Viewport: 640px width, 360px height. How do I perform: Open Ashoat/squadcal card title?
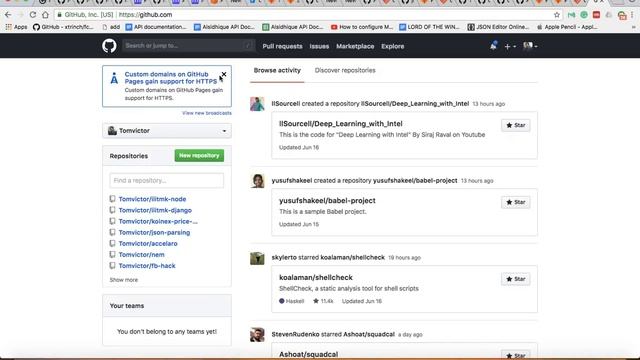point(309,354)
